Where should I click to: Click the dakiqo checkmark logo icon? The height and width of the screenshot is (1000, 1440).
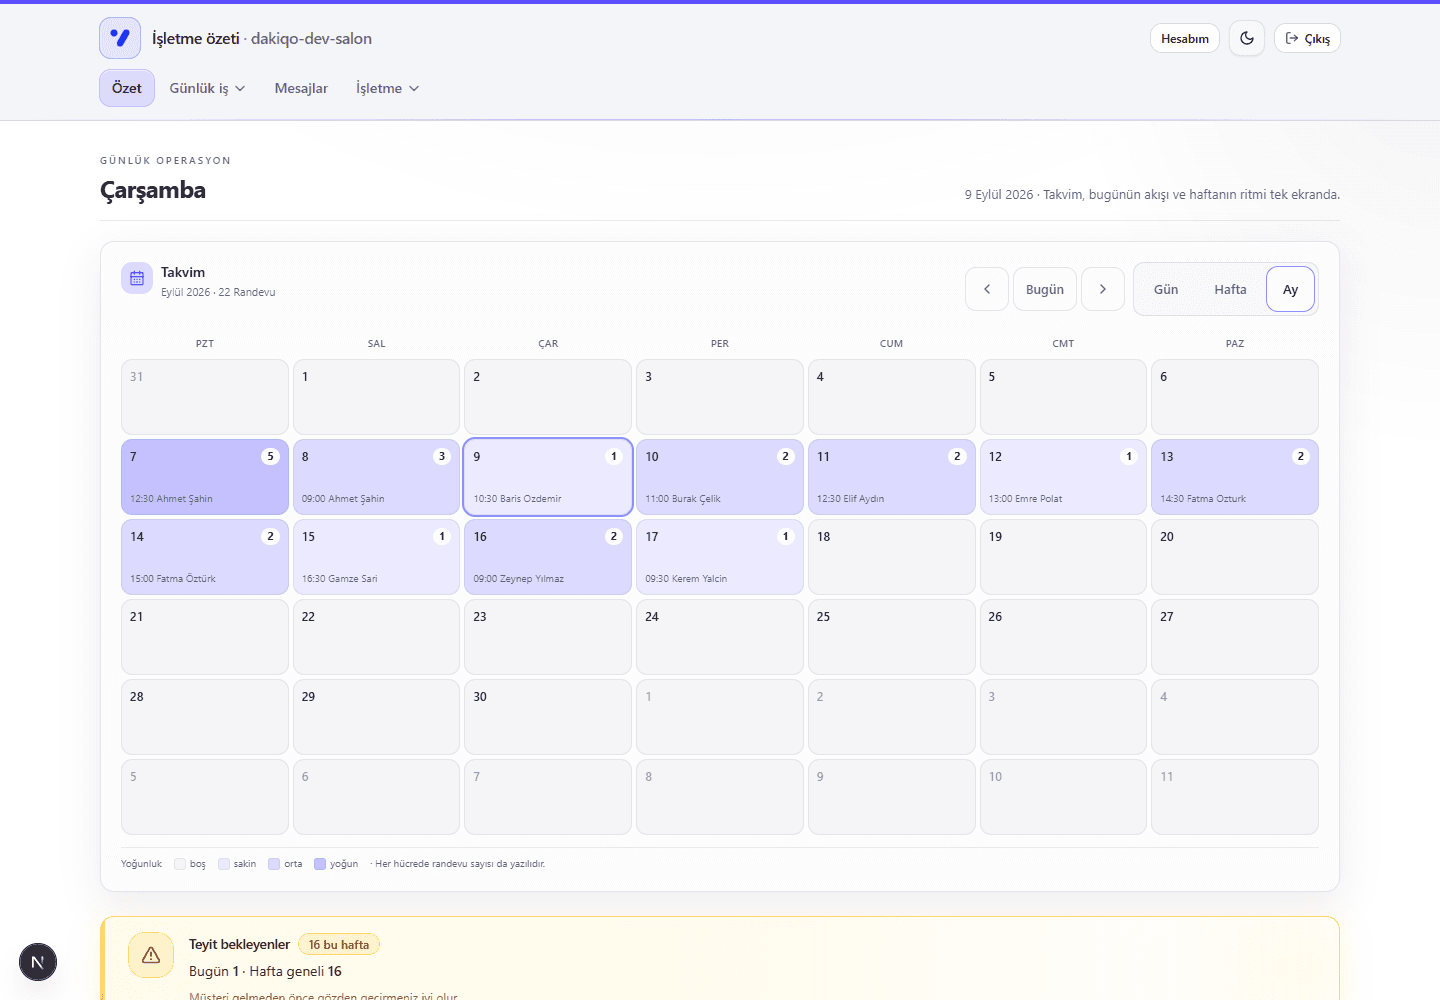coord(120,38)
